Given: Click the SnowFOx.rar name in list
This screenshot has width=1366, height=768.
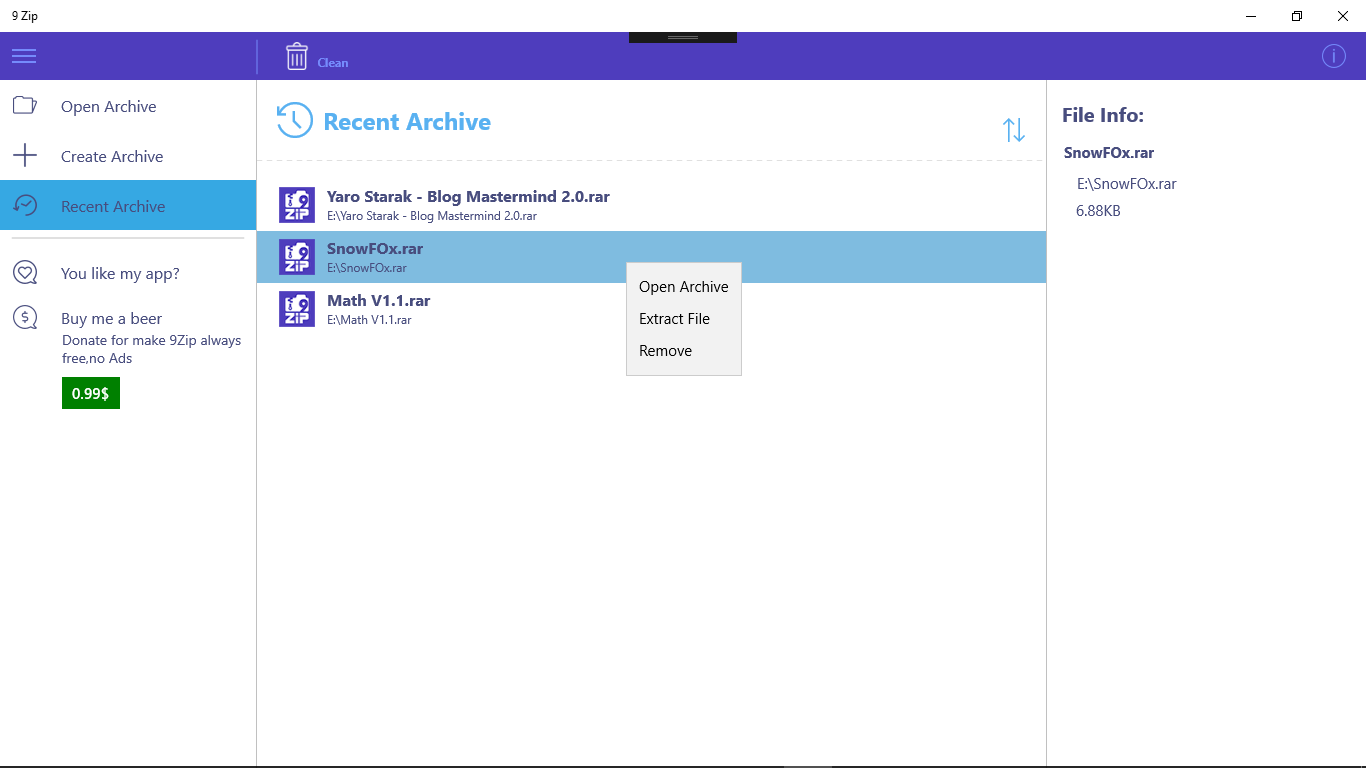Looking at the screenshot, I should [x=375, y=249].
